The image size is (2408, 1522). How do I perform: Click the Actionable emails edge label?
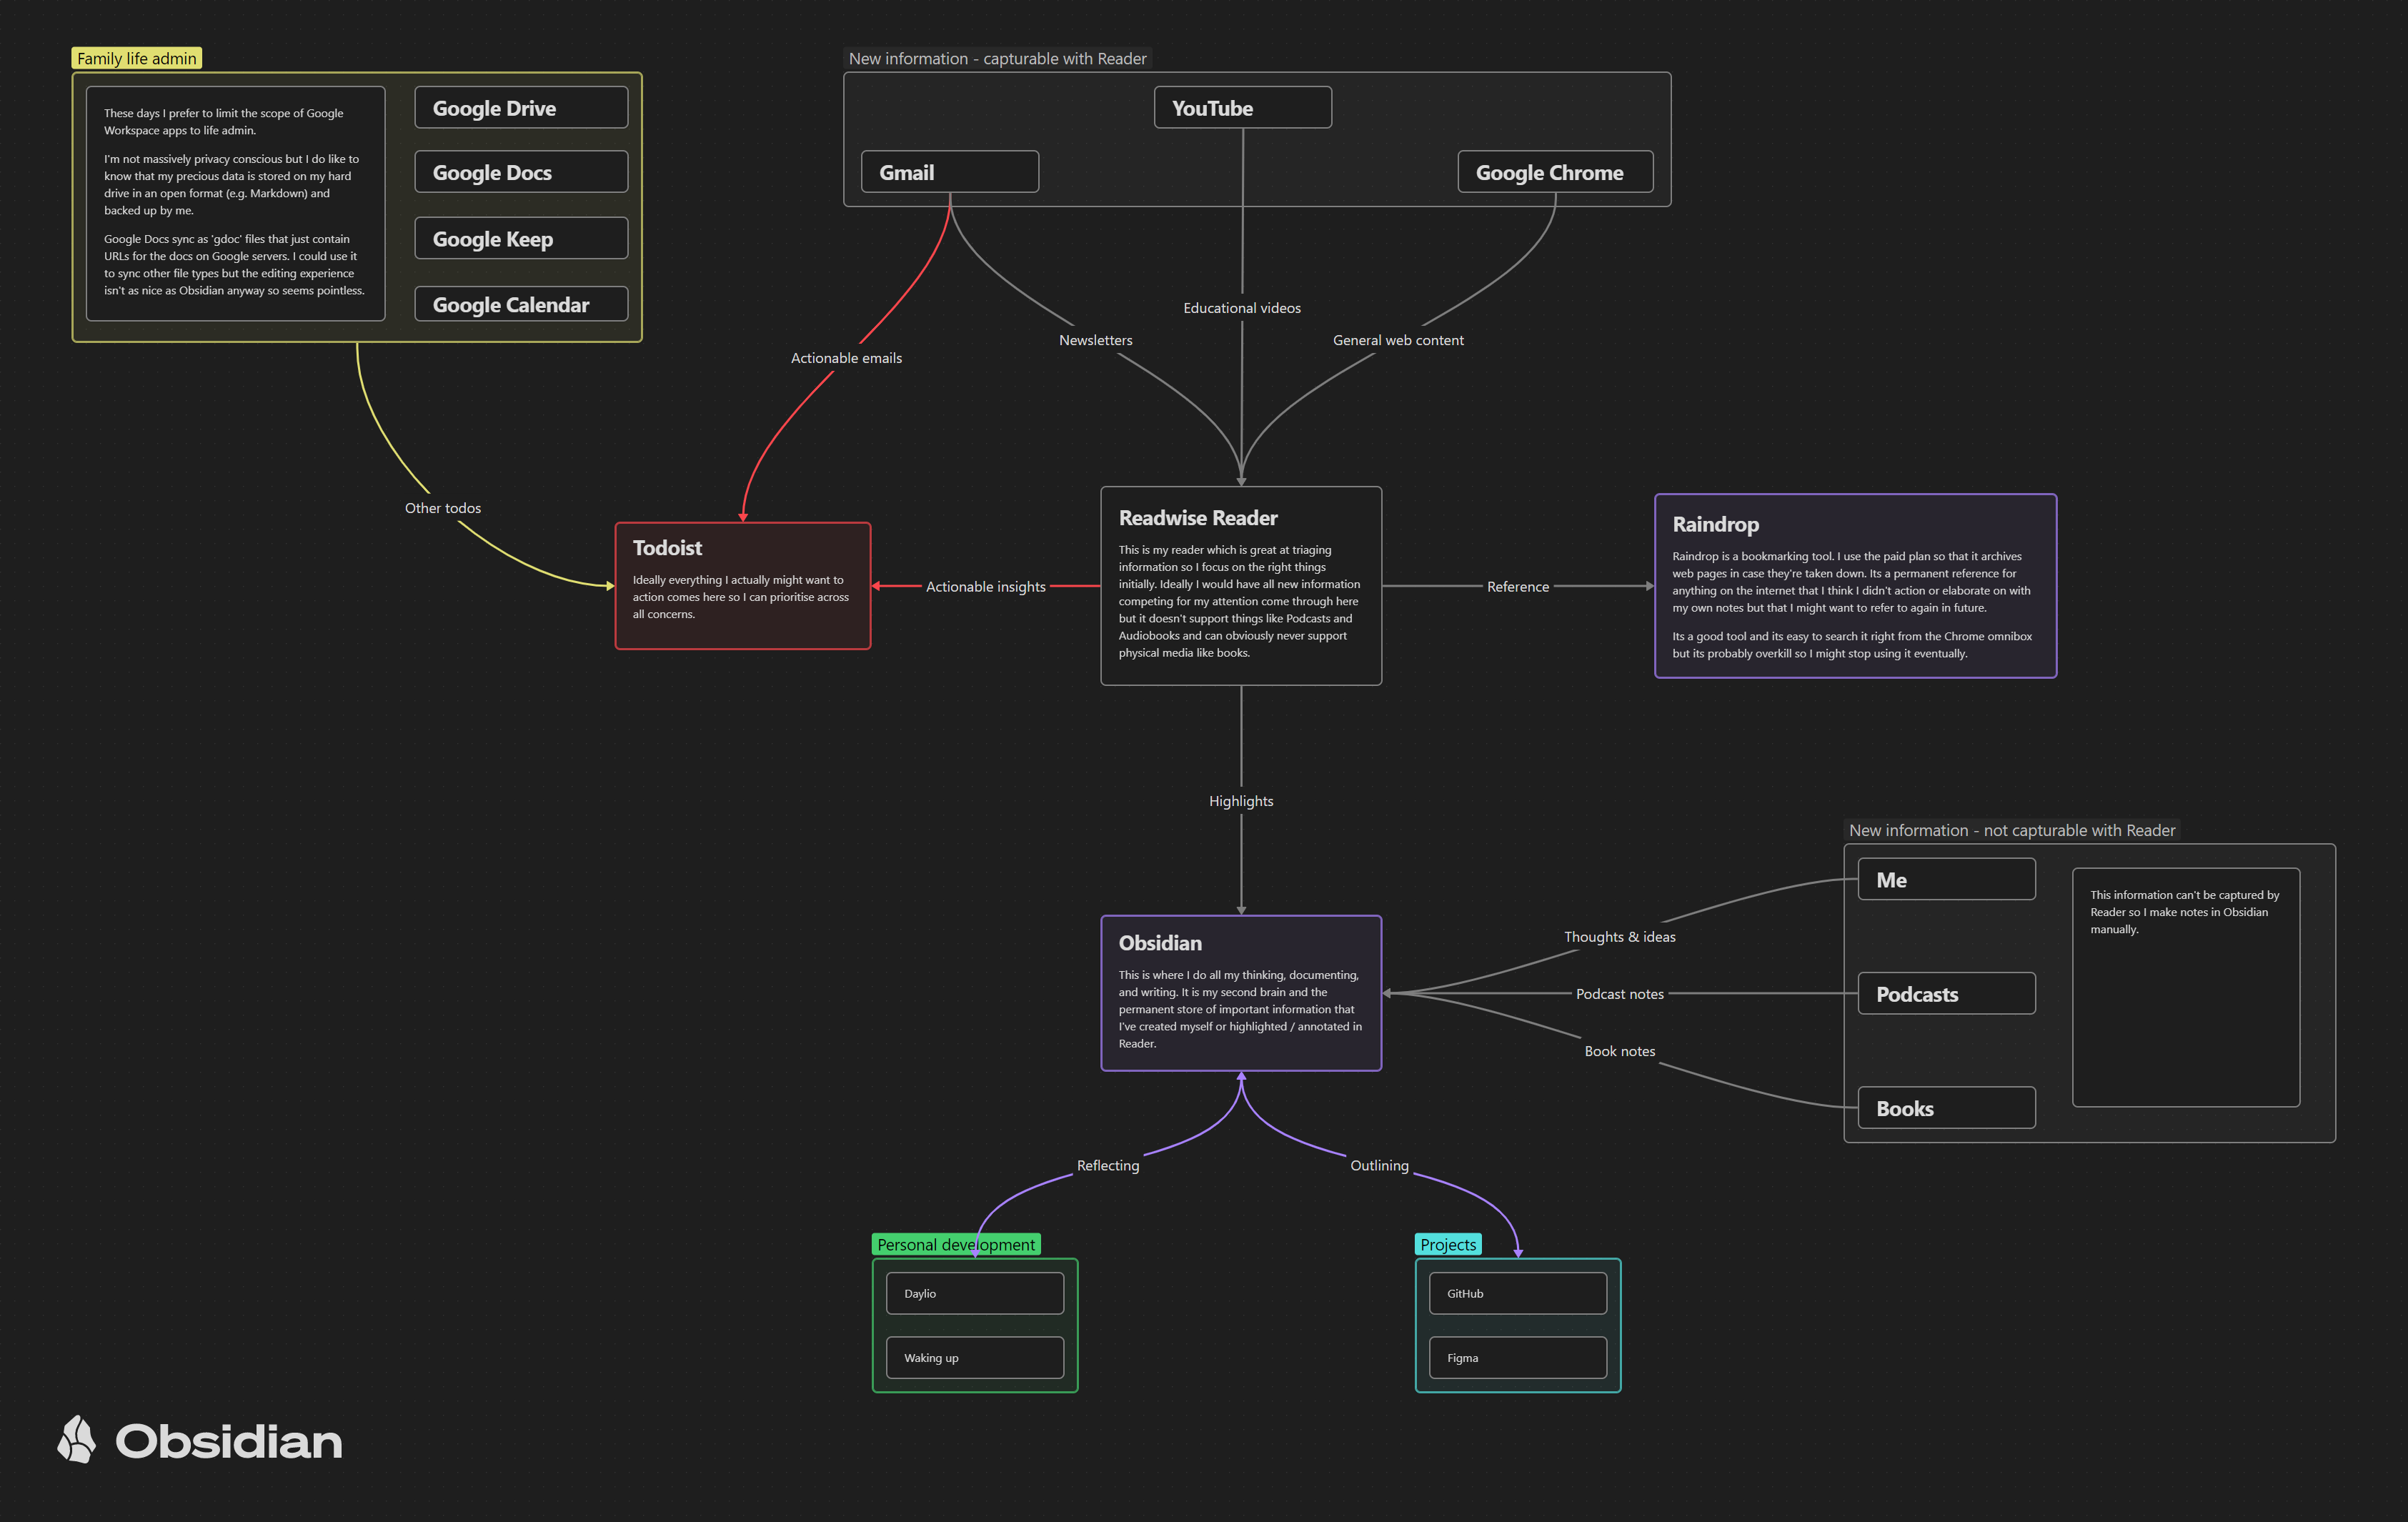846,358
